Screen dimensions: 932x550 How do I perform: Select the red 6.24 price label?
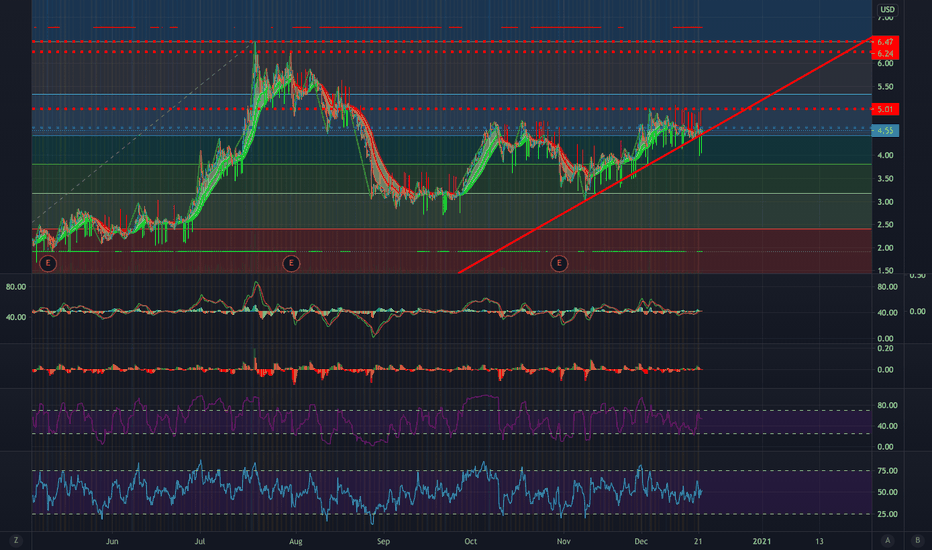tap(885, 54)
